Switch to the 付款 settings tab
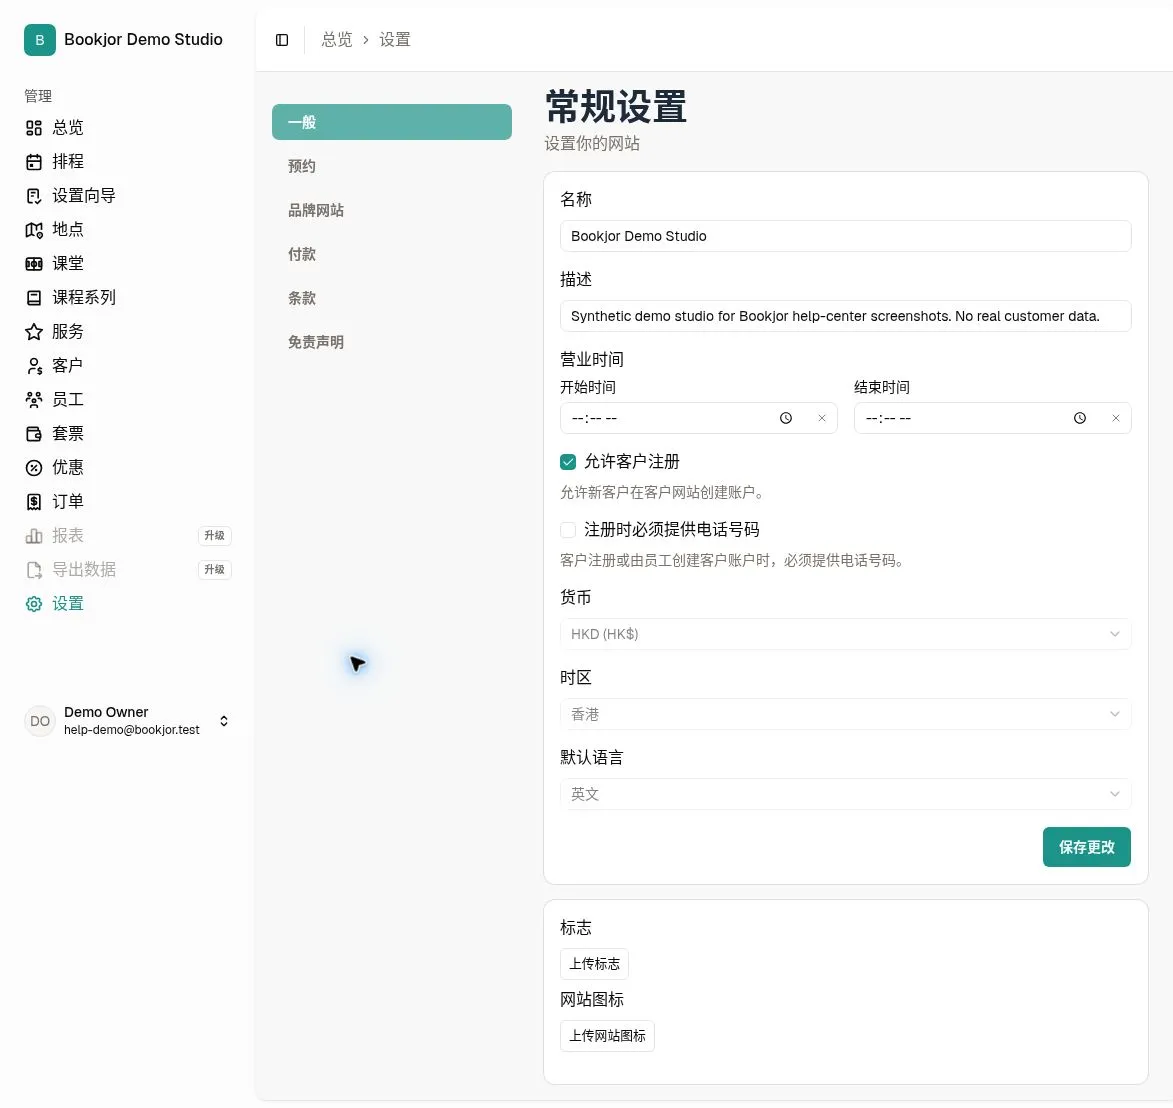Screen dimensions: 1173x1108 tap(391, 254)
